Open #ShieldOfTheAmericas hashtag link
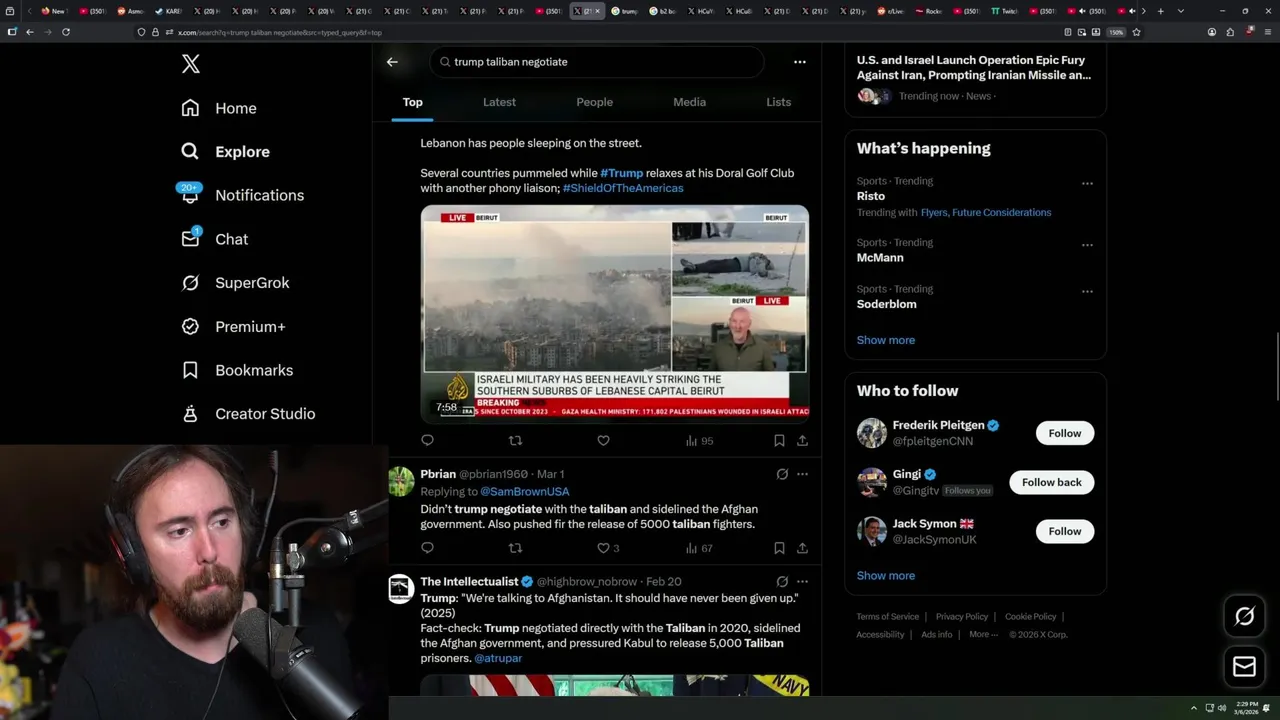1280x720 pixels. point(623,188)
